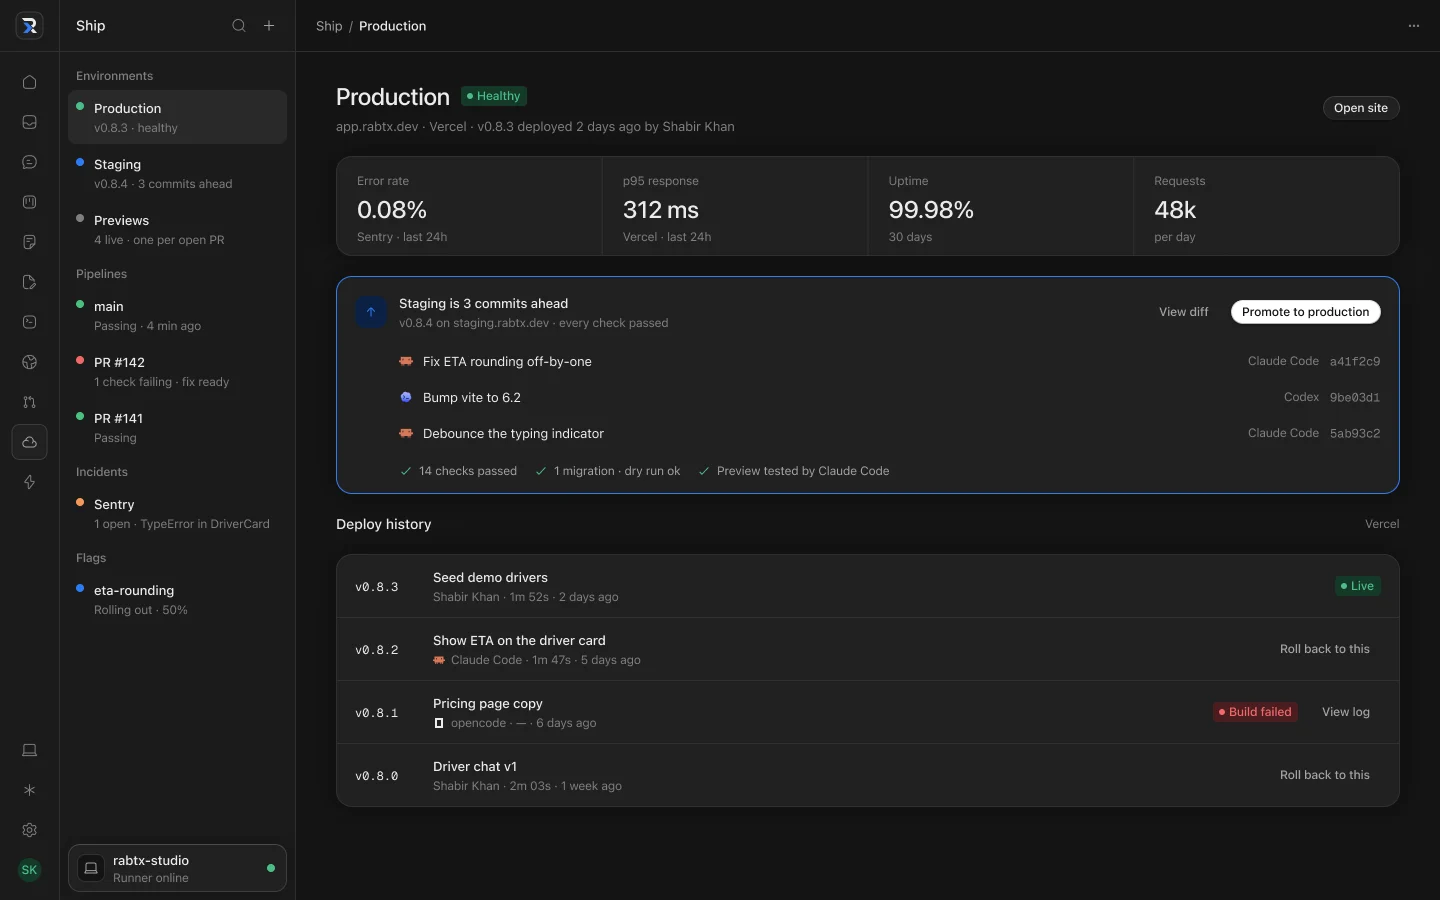Image resolution: width=1440 pixels, height=900 pixels.
Task: Roll back to v0.8.0
Action: [1325, 775]
